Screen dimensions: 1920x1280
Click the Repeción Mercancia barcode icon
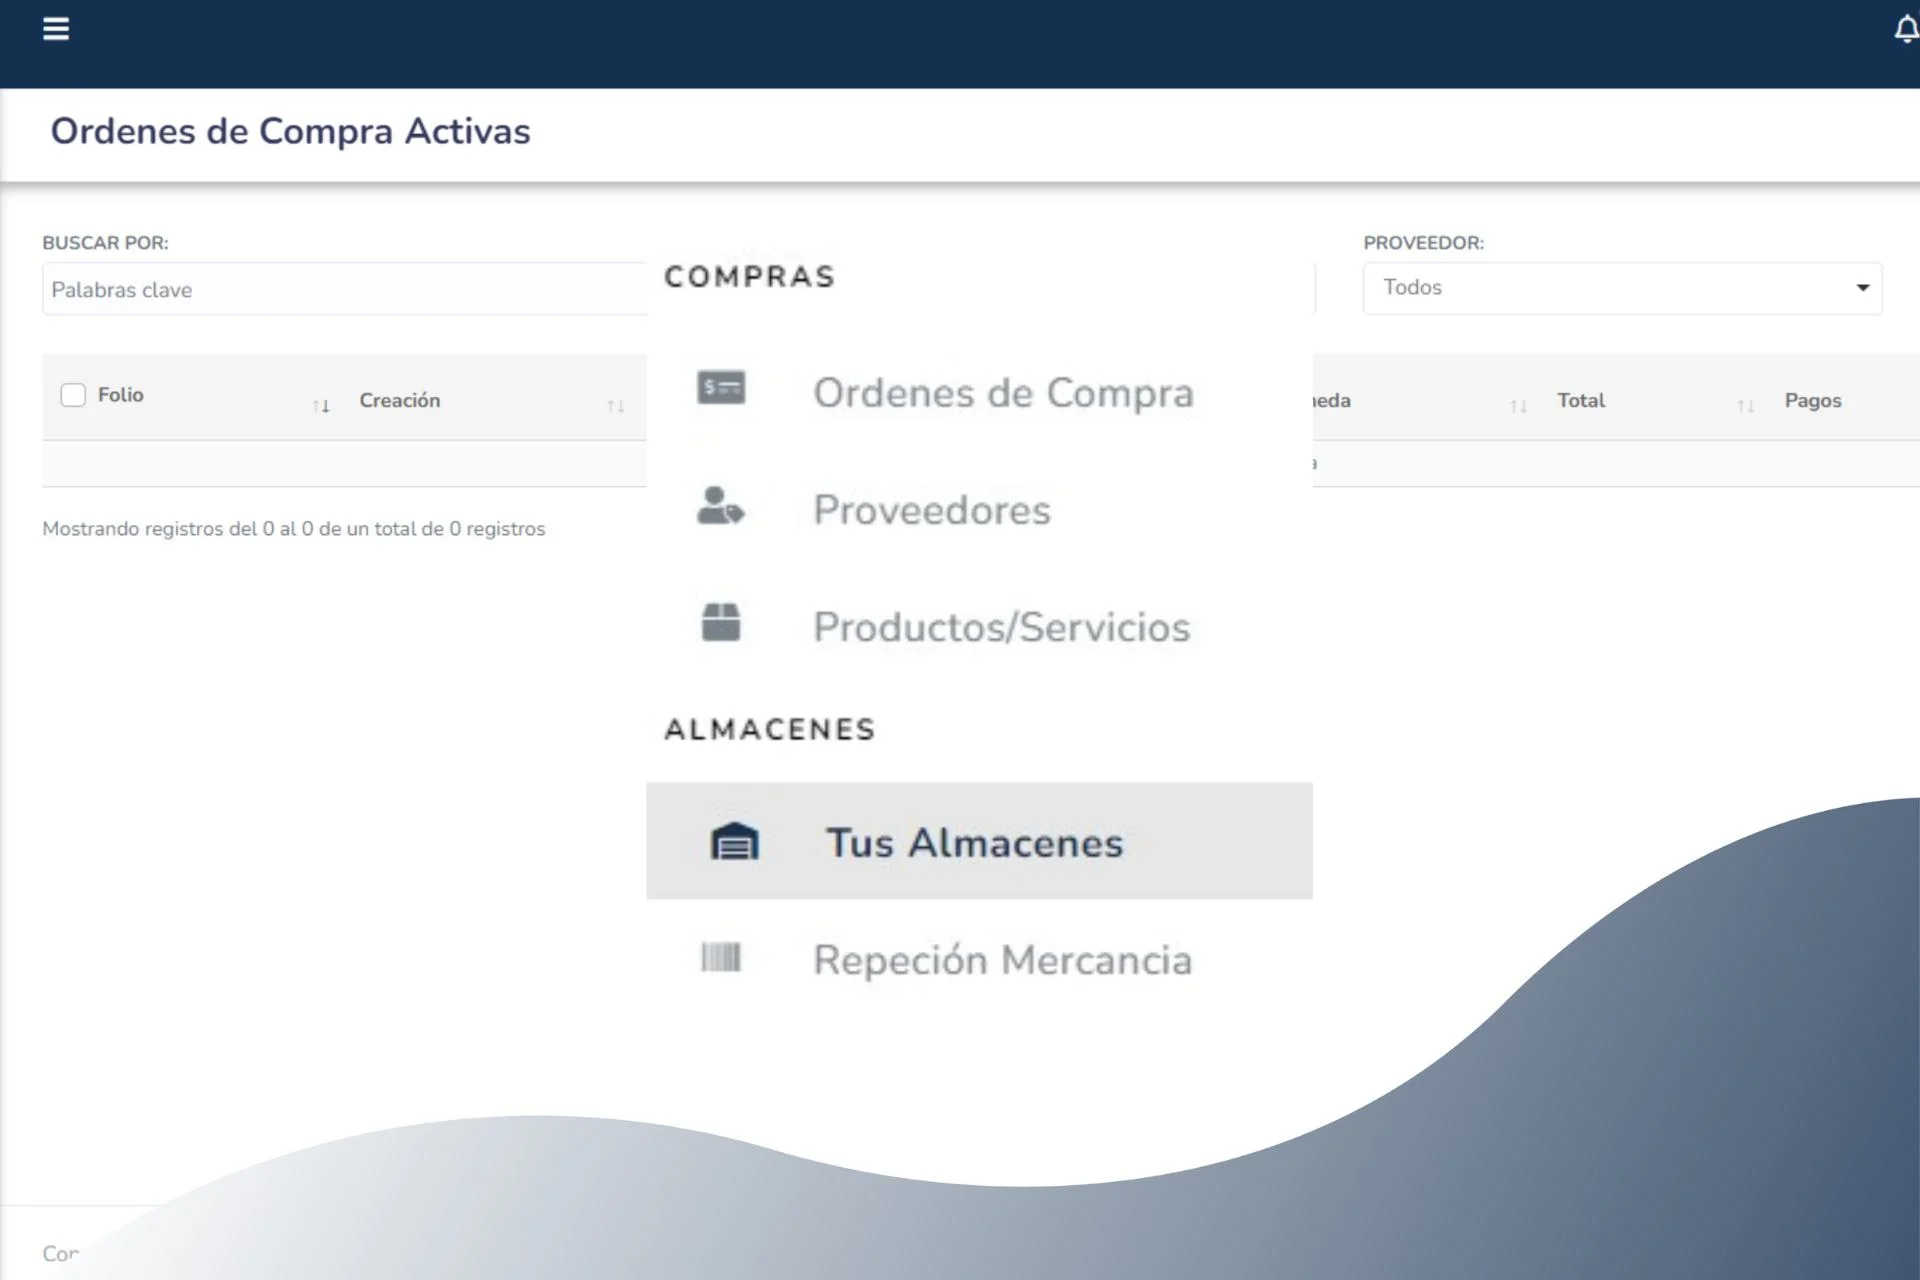click(x=720, y=957)
